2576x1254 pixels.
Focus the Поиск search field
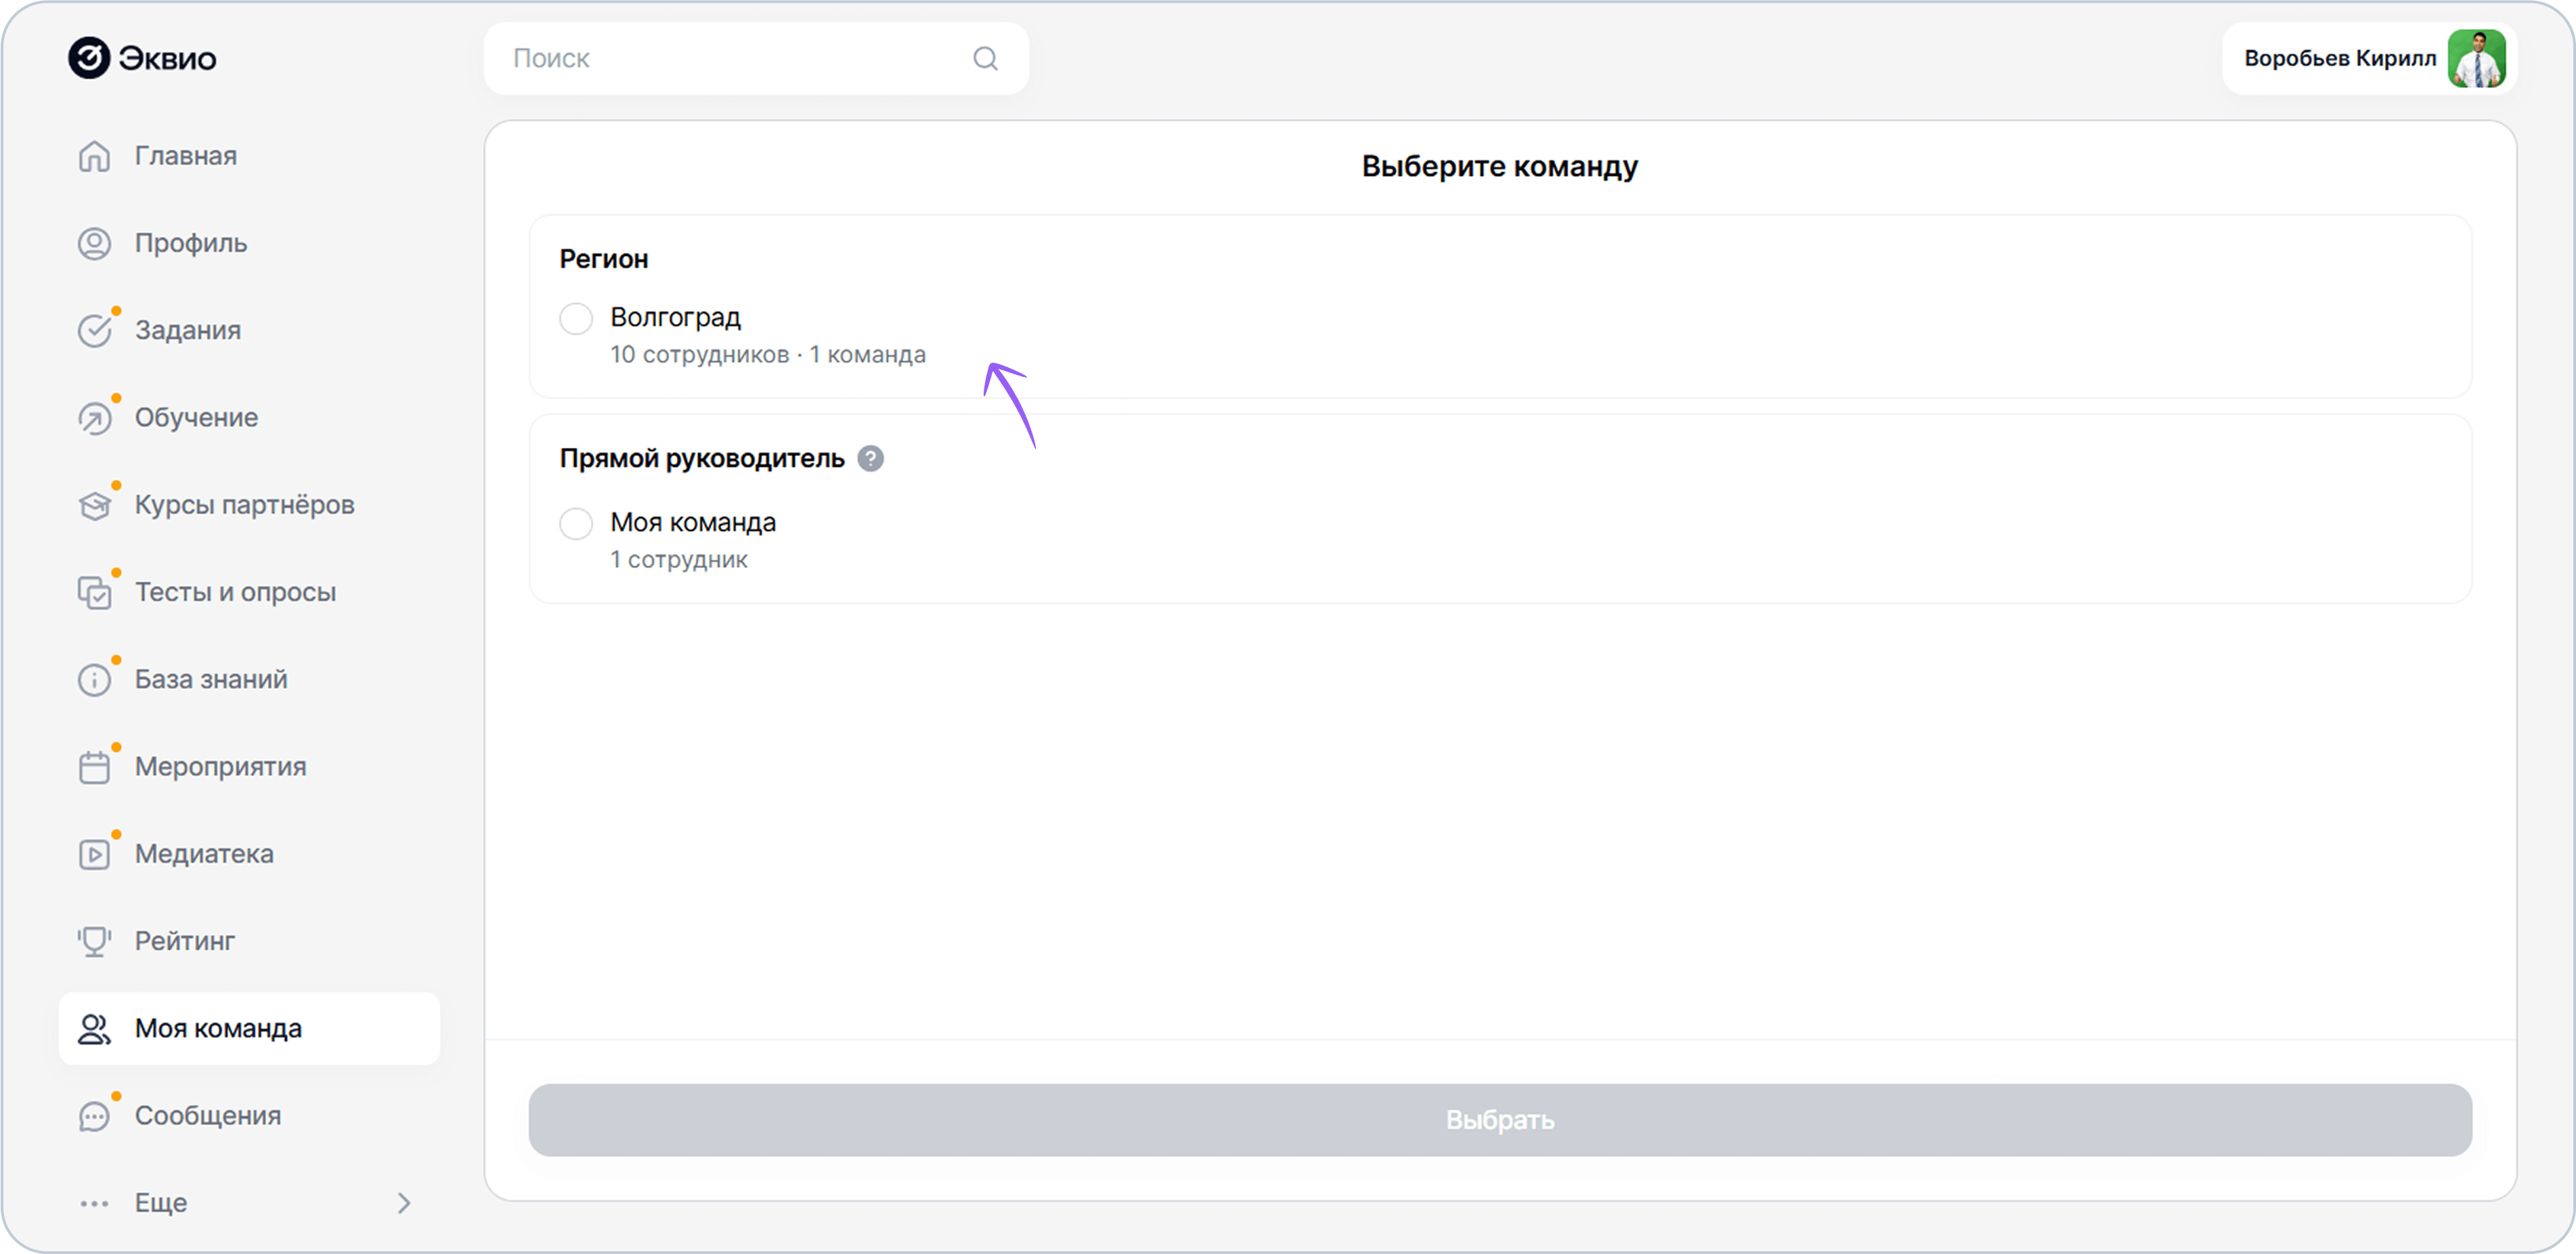756,58
